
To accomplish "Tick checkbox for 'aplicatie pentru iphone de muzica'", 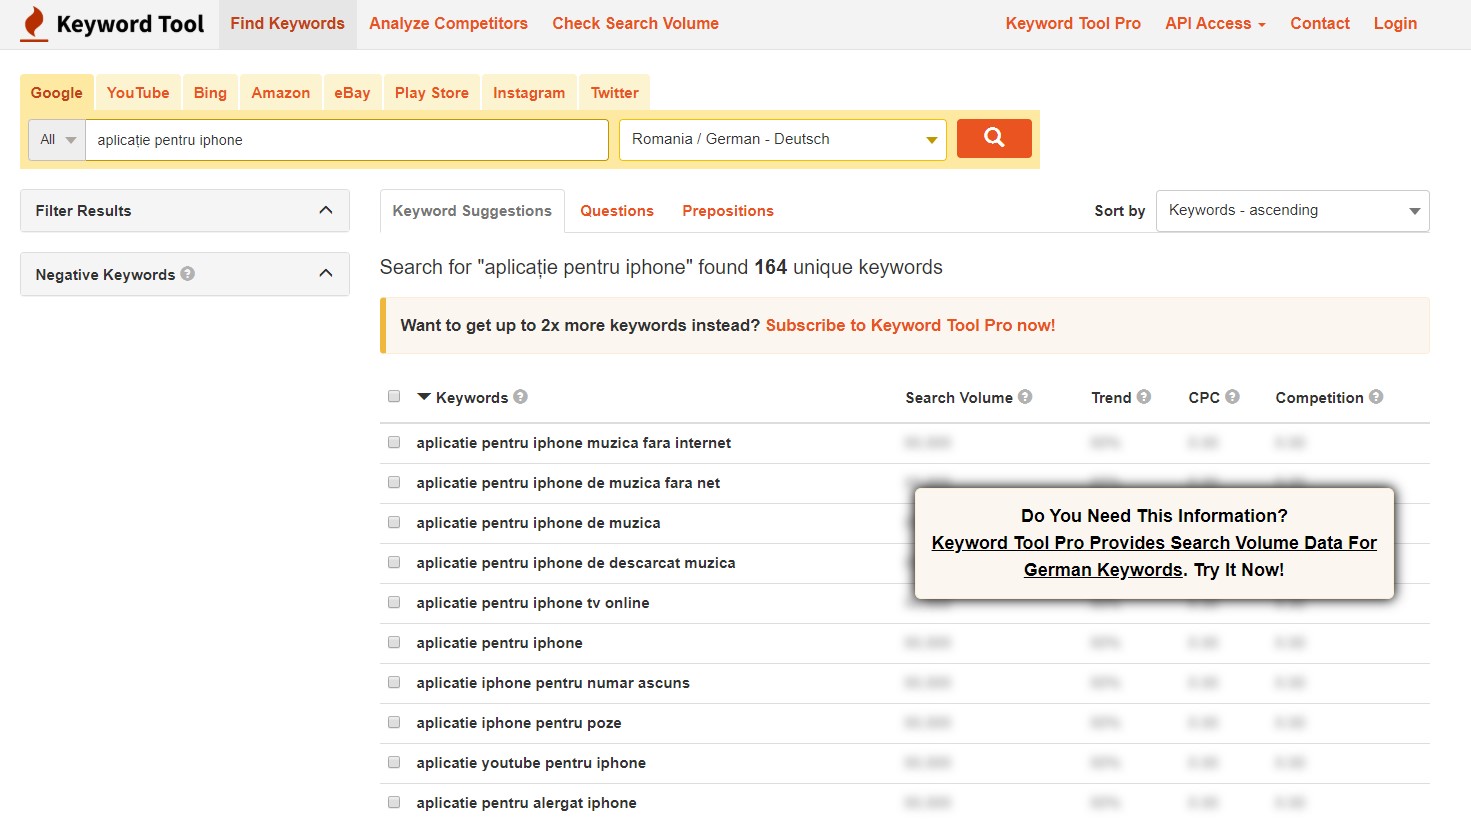I will 394,522.
